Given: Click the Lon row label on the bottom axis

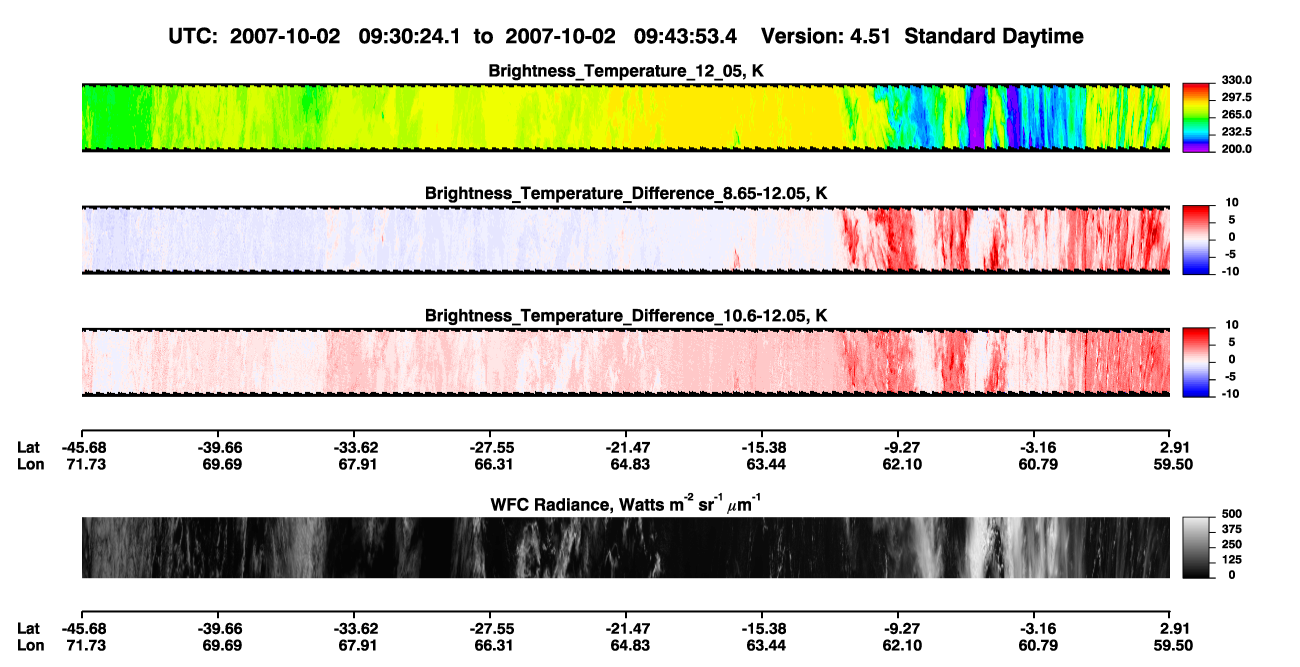Looking at the screenshot, I should pos(29,645).
